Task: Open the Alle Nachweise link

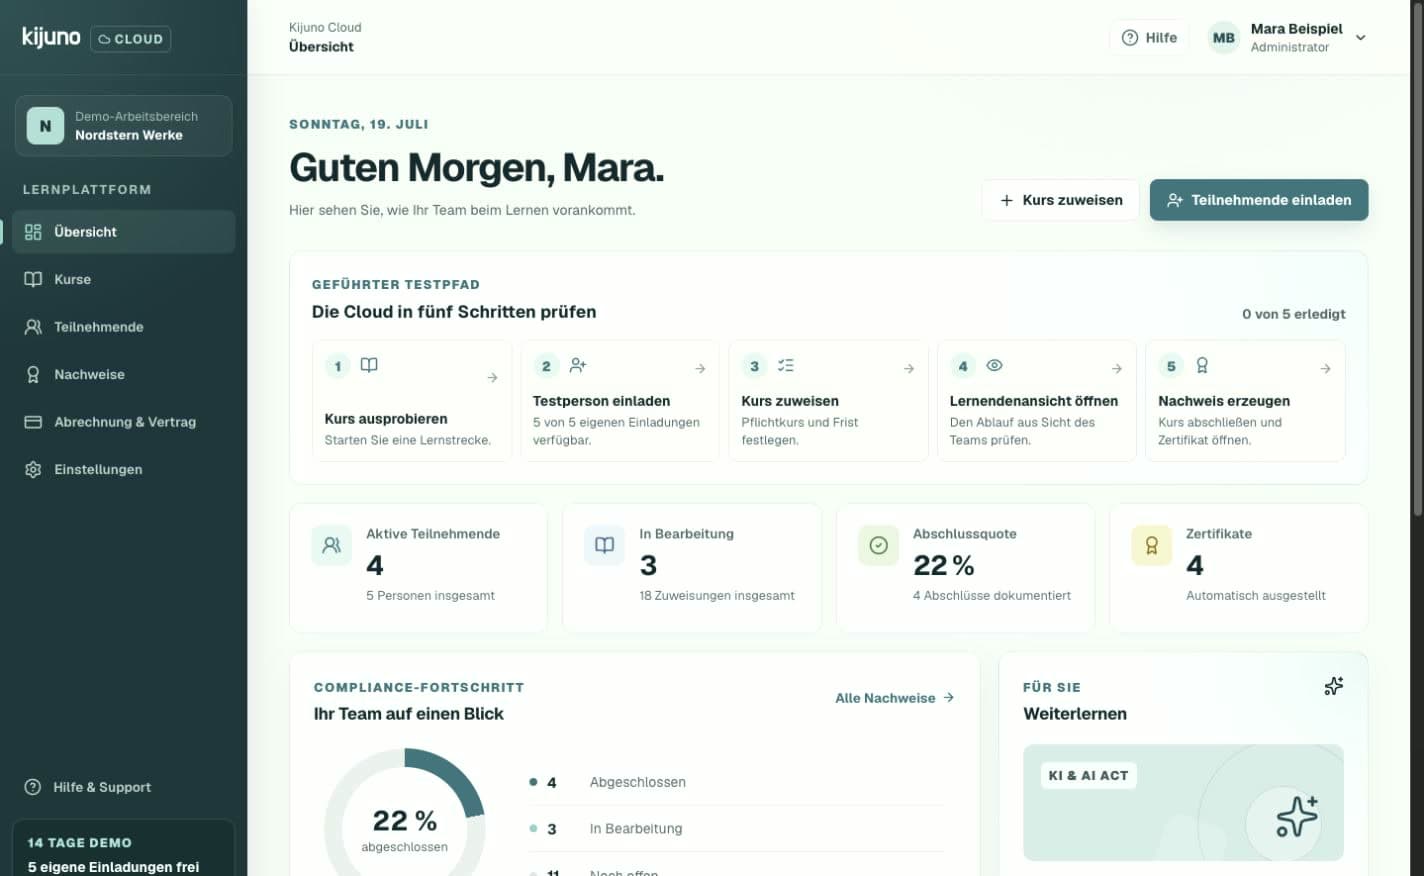Action: click(x=894, y=698)
